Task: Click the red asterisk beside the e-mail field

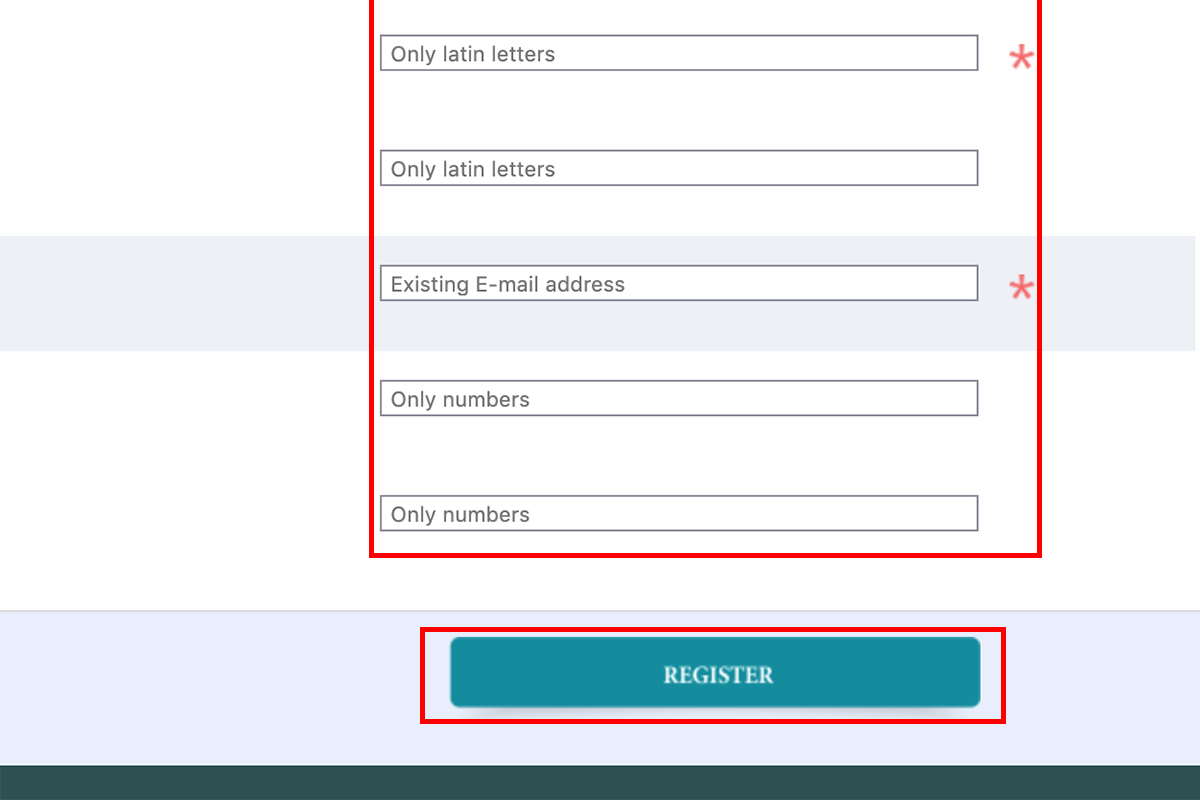Action: [1021, 289]
